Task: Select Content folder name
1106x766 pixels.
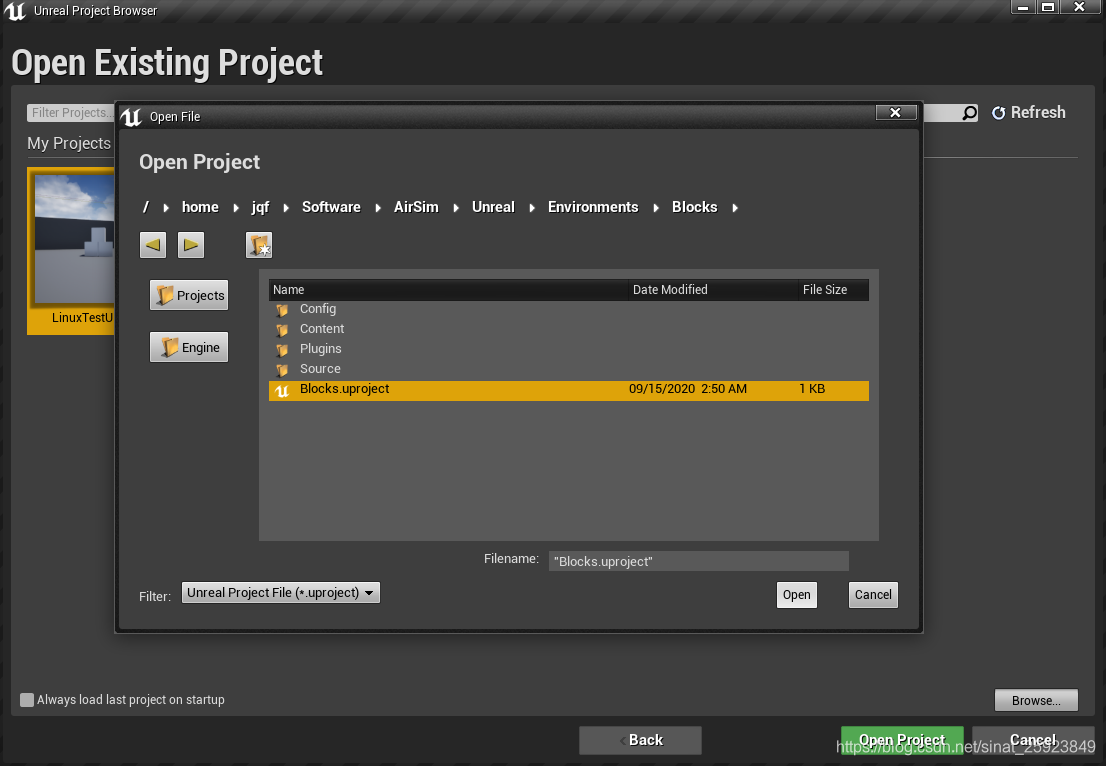Action: (322, 329)
